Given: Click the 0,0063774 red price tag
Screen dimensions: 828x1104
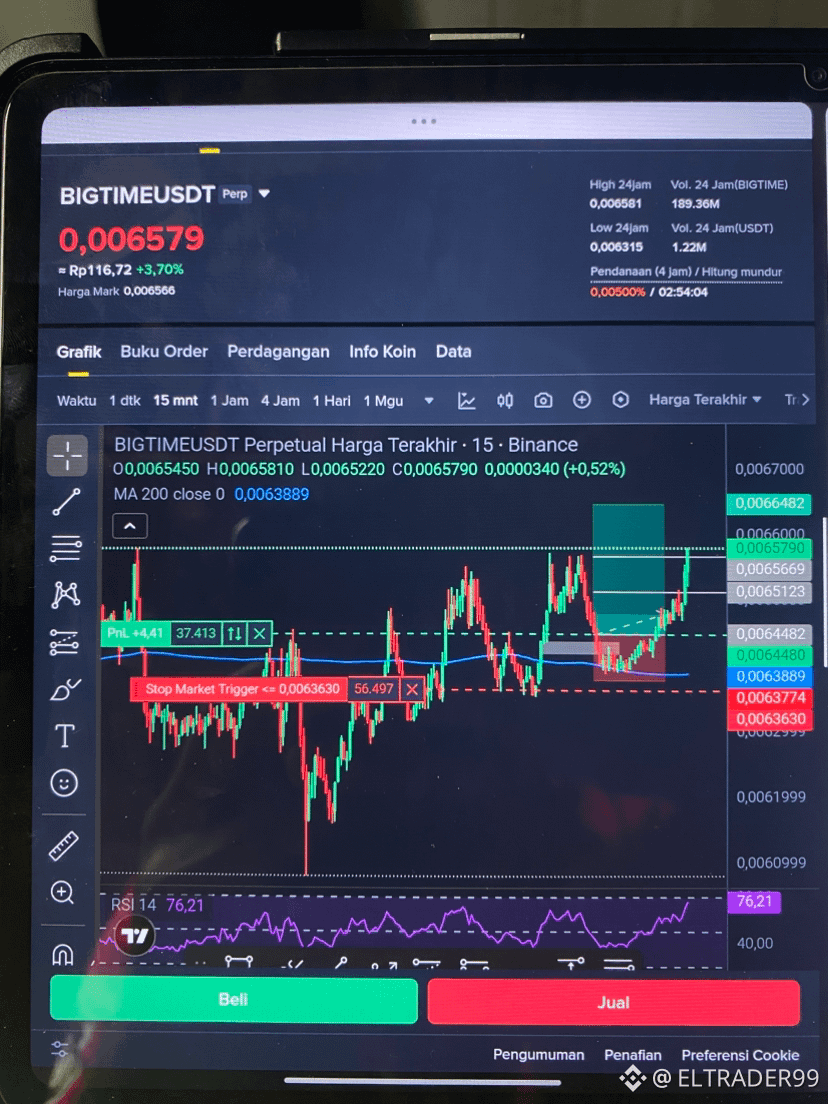Looking at the screenshot, I should coord(770,698).
